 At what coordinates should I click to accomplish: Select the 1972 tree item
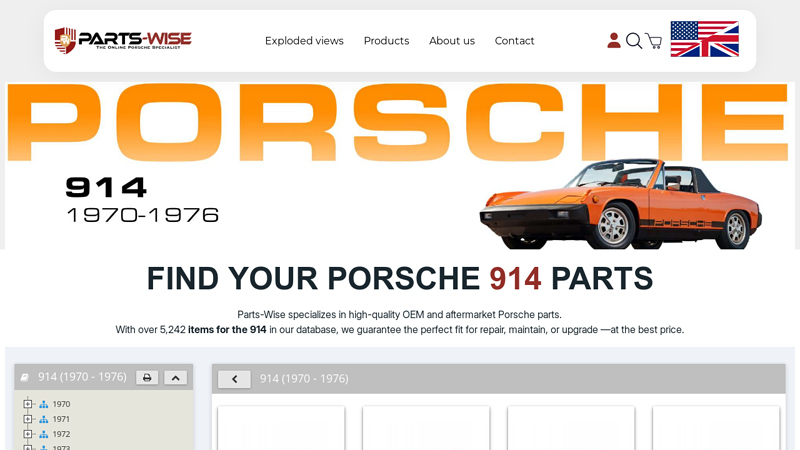coord(61,434)
